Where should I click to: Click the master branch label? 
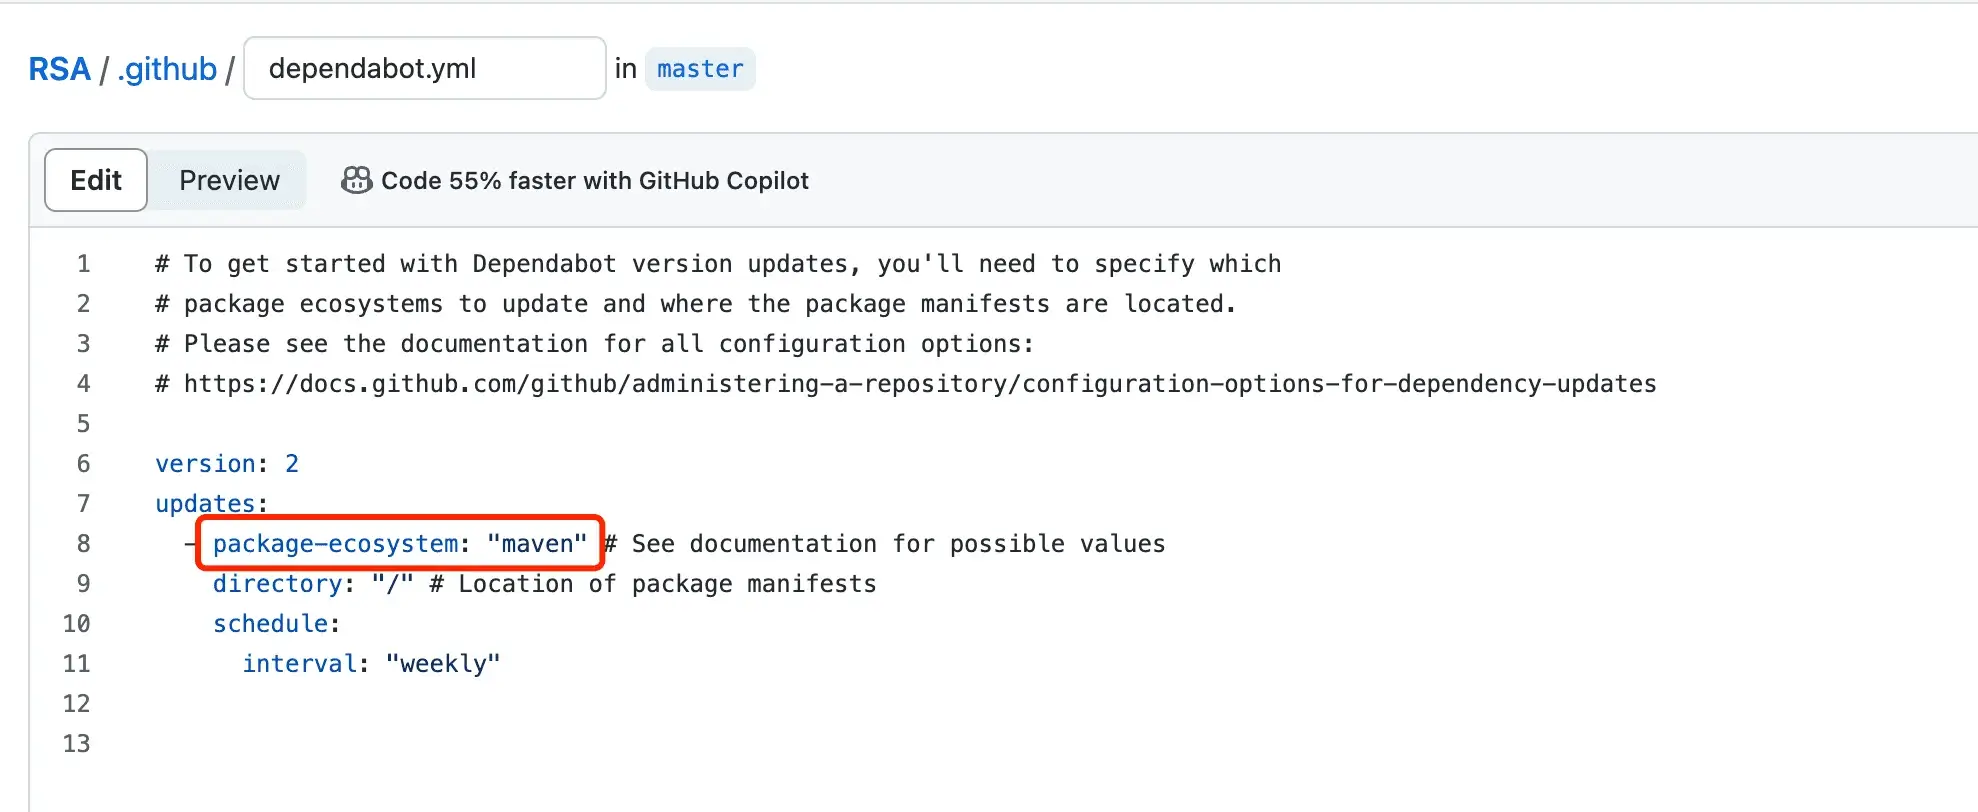tap(700, 69)
